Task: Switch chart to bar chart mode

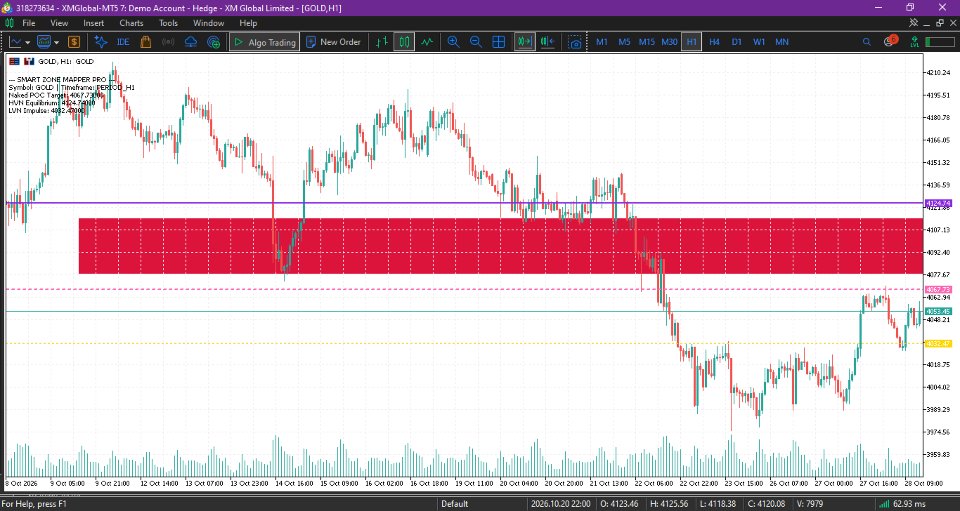Action: (382, 42)
